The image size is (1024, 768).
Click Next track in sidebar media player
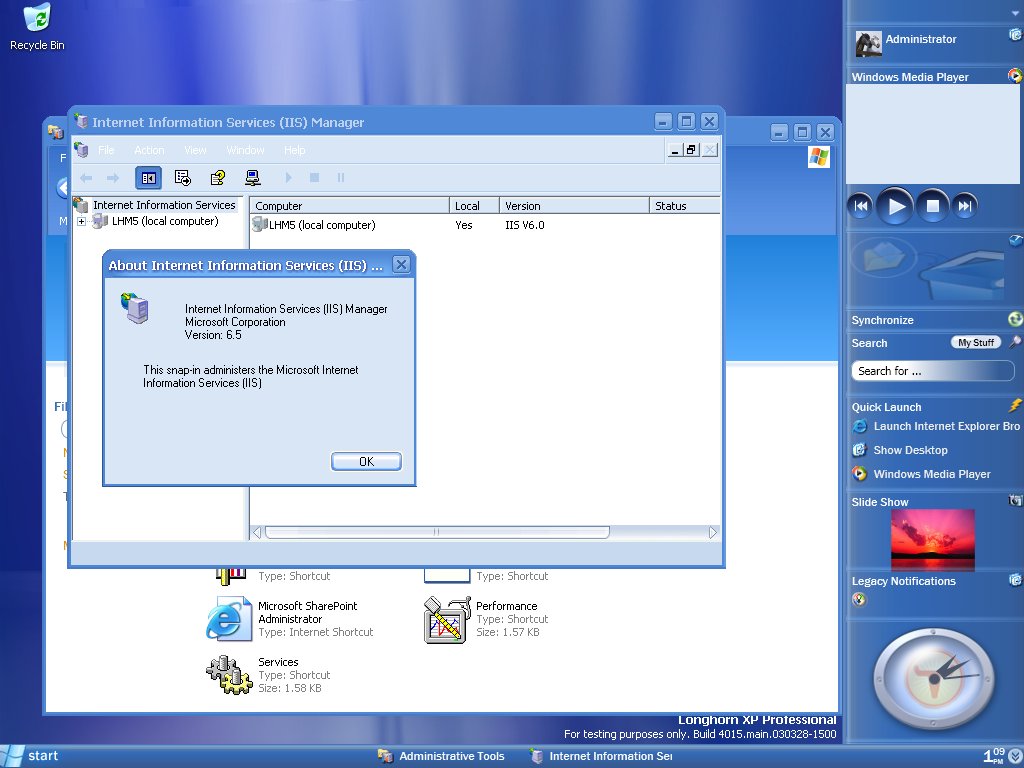(x=965, y=206)
